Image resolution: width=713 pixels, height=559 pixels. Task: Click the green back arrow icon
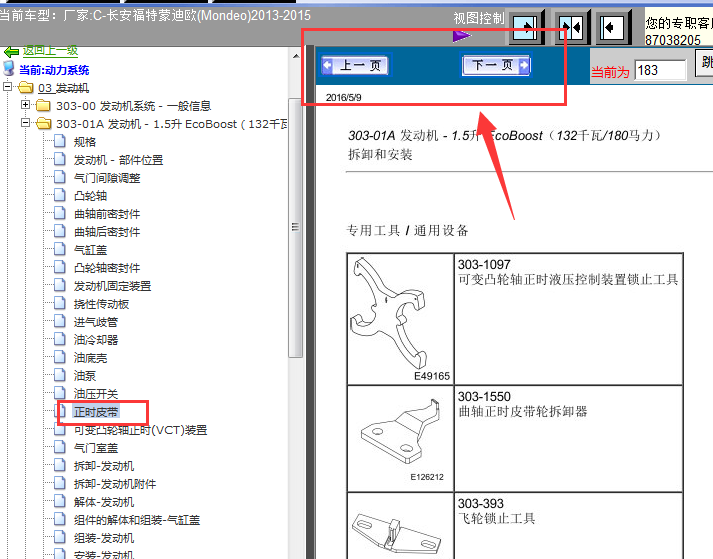click(11, 52)
